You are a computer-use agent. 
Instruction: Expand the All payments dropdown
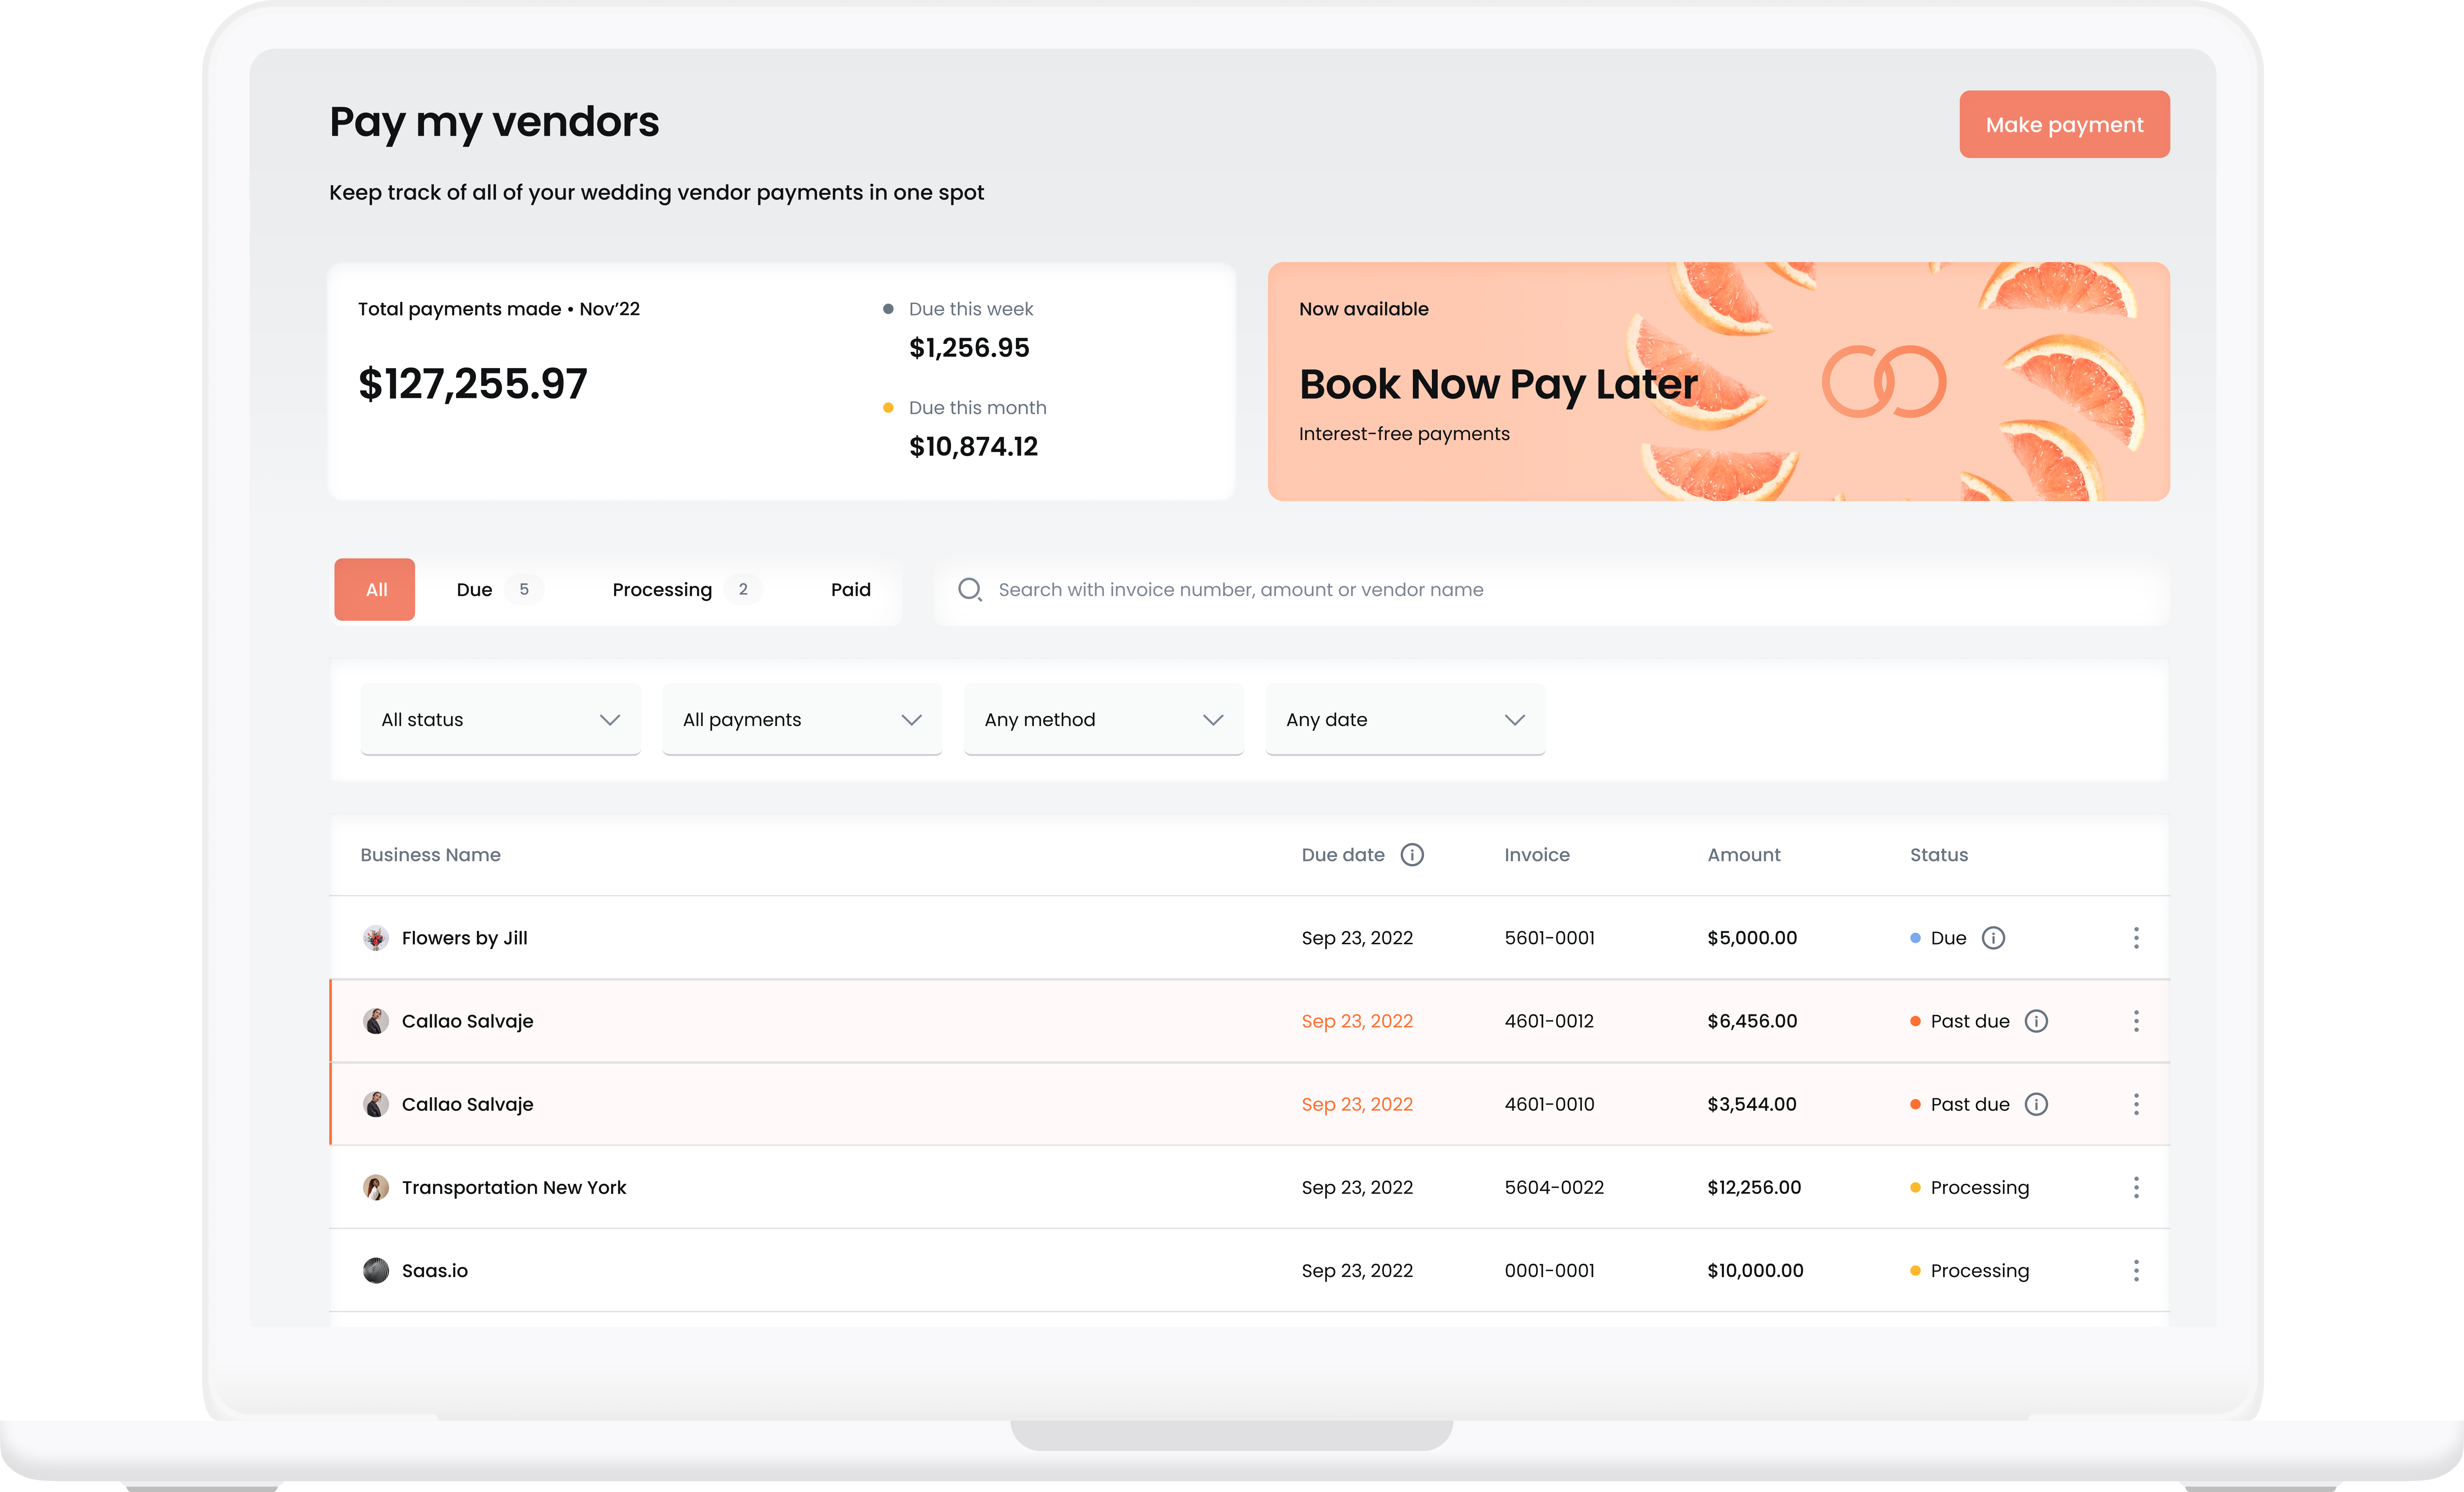click(802, 719)
